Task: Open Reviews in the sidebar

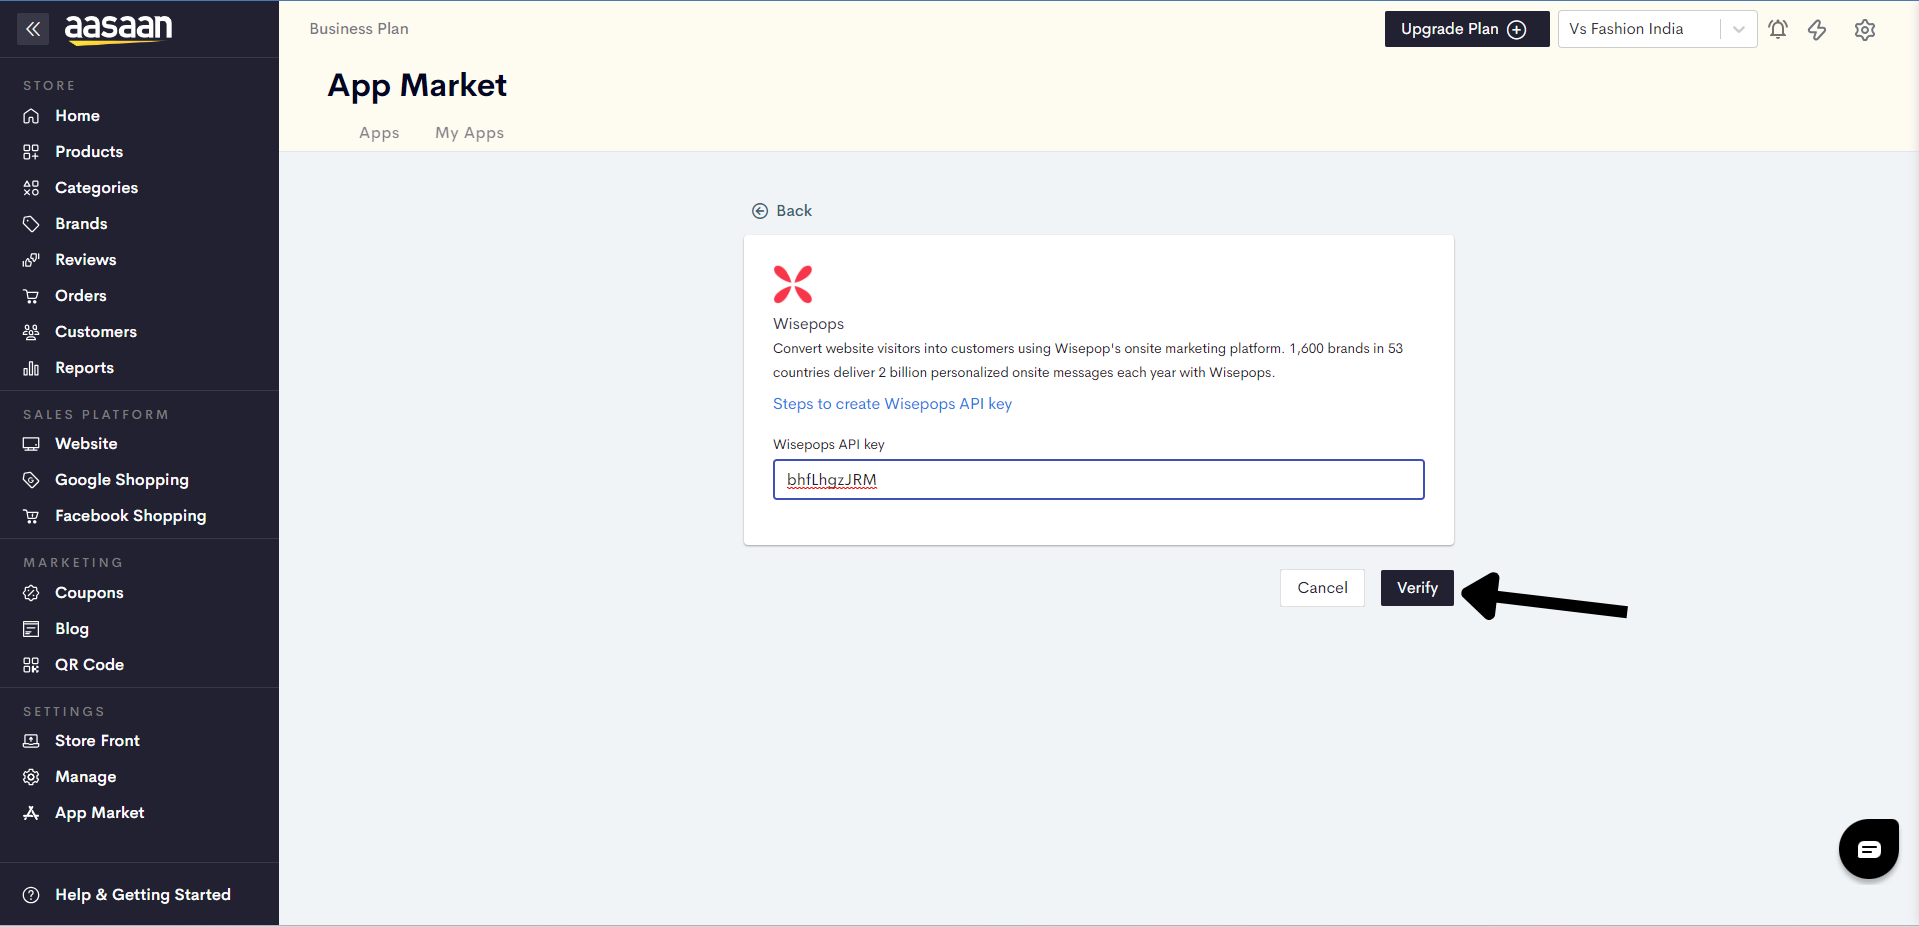Action: (86, 260)
